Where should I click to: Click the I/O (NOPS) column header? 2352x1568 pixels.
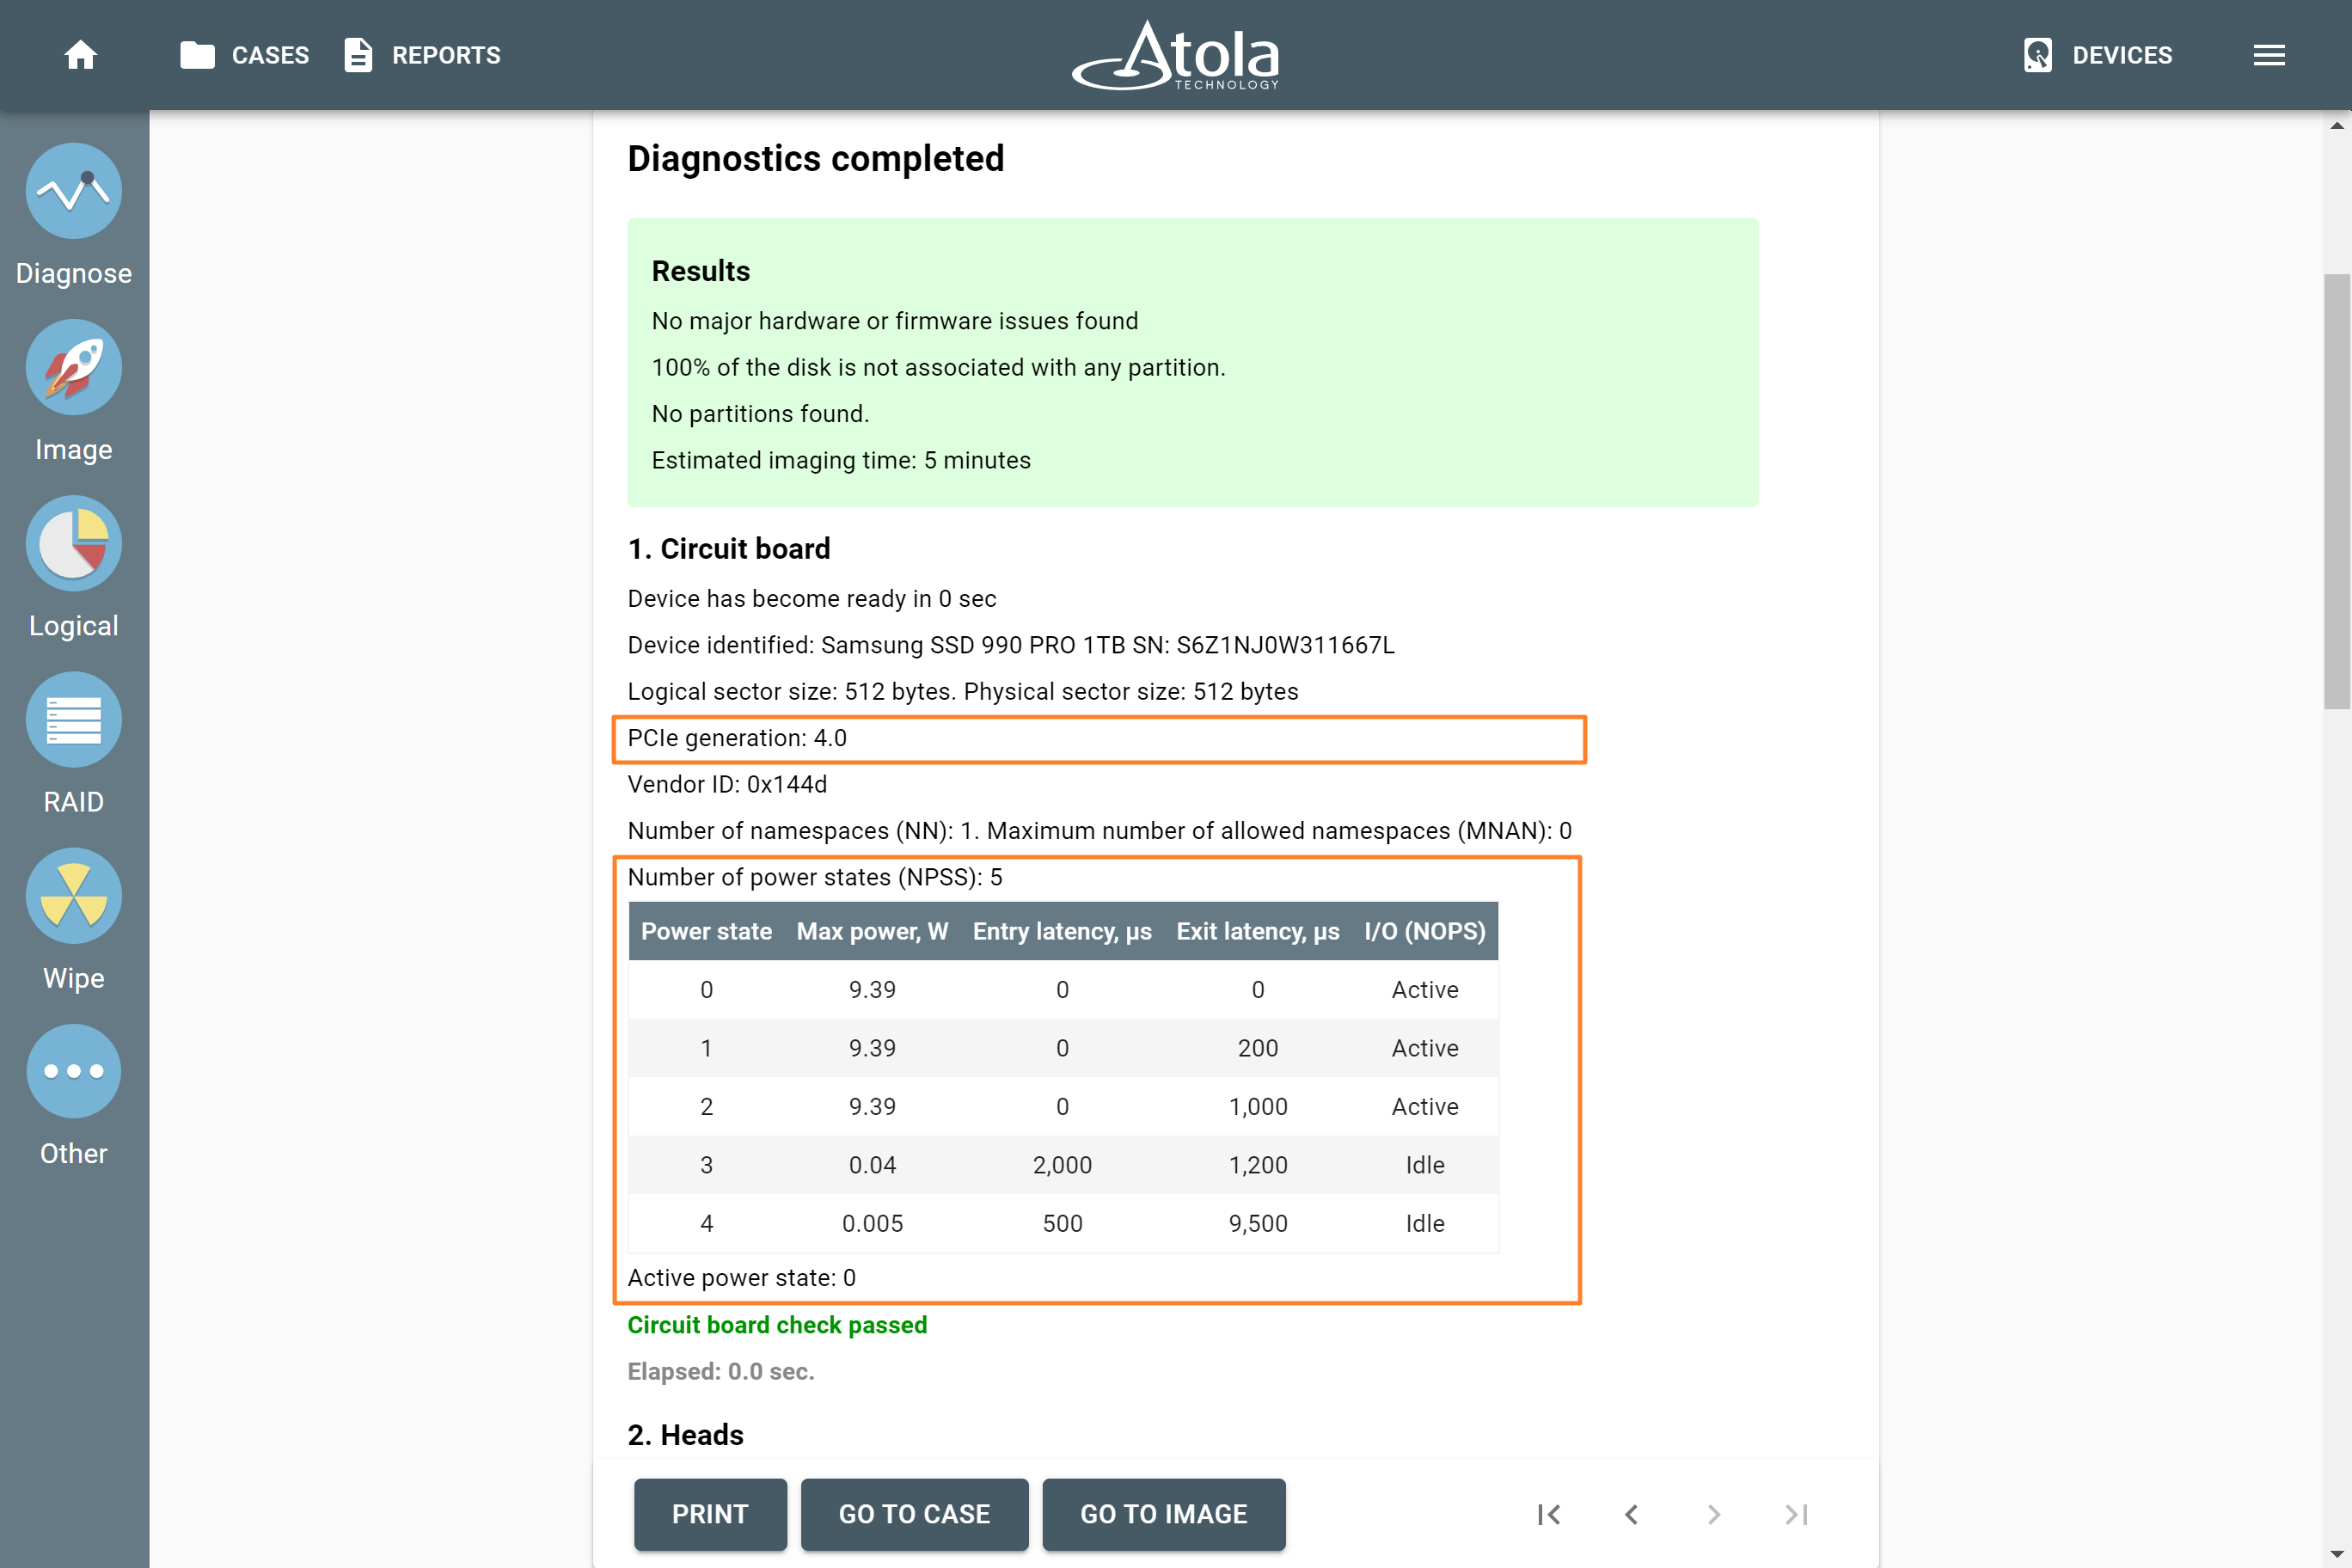(x=1425, y=931)
